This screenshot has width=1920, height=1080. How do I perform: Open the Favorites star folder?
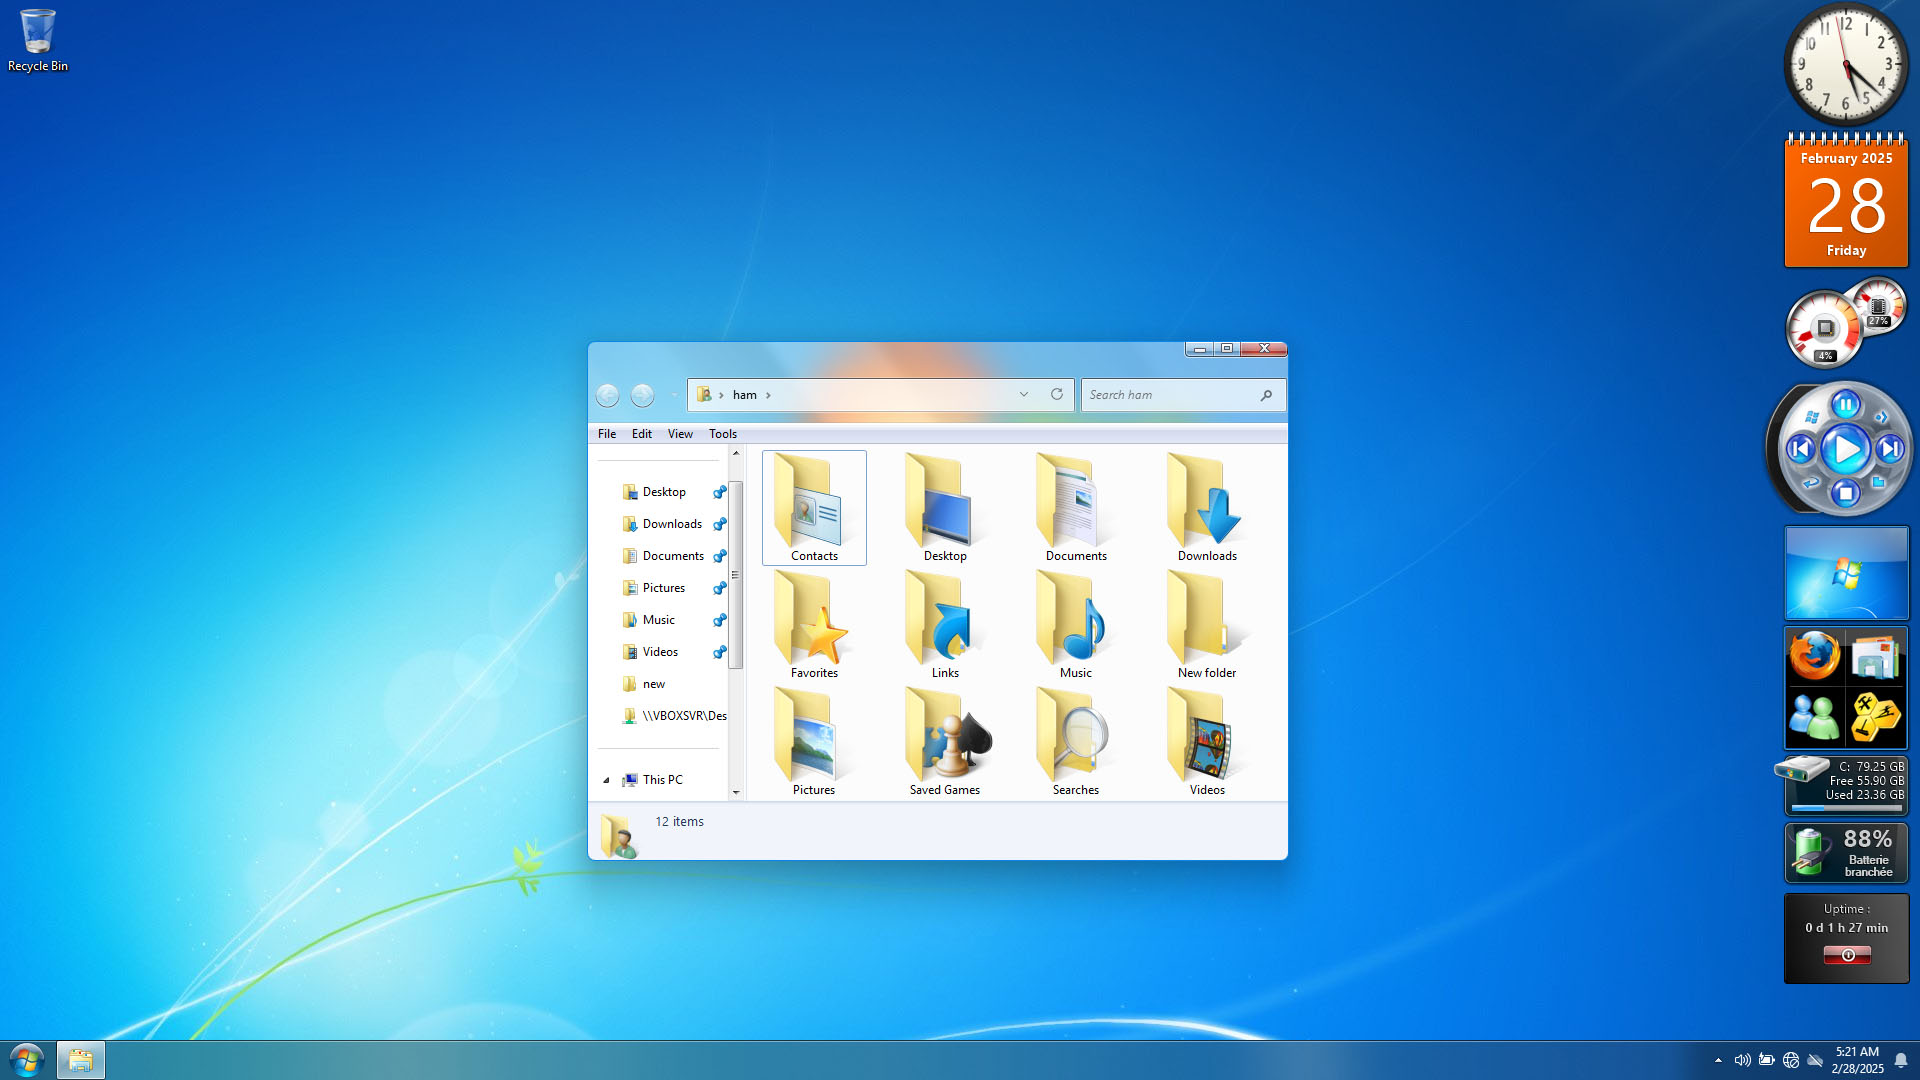[x=814, y=625]
